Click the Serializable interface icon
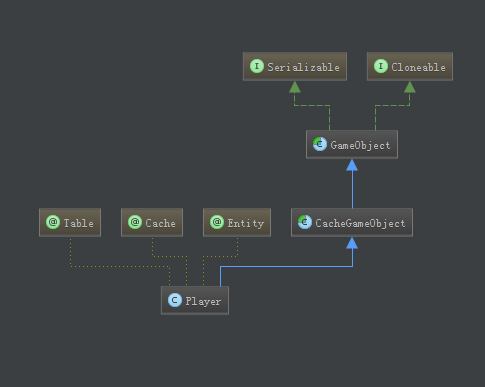The height and width of the screenshot is (387, 485). coord(257,66)
